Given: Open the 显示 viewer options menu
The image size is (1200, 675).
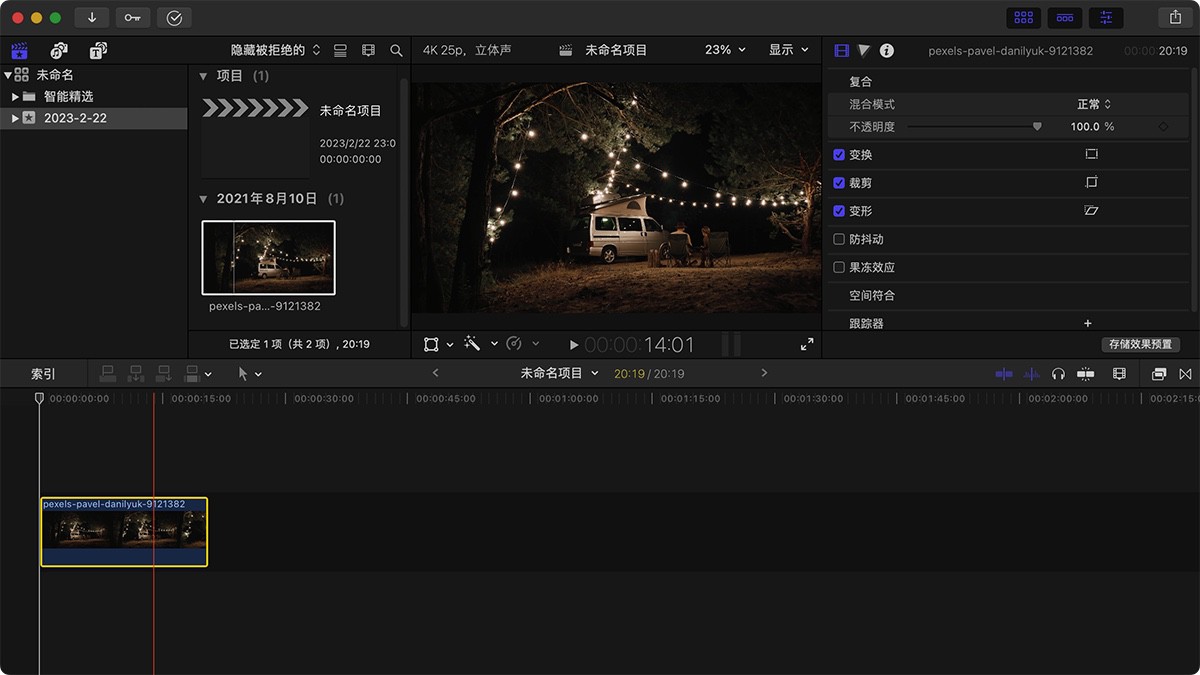Looking at the screenshot, I should pyautogui.click(x=788, y=50).
